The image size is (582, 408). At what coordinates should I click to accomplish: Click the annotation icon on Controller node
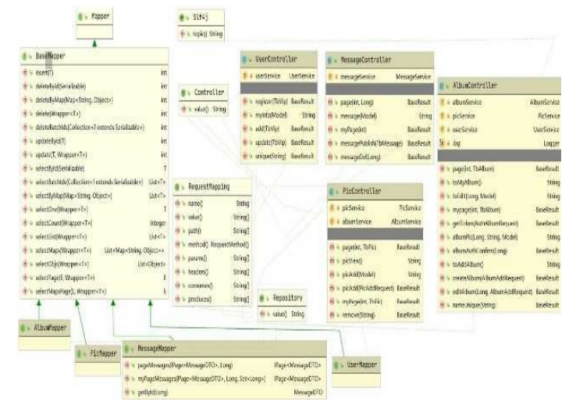[x=183, y=93]
